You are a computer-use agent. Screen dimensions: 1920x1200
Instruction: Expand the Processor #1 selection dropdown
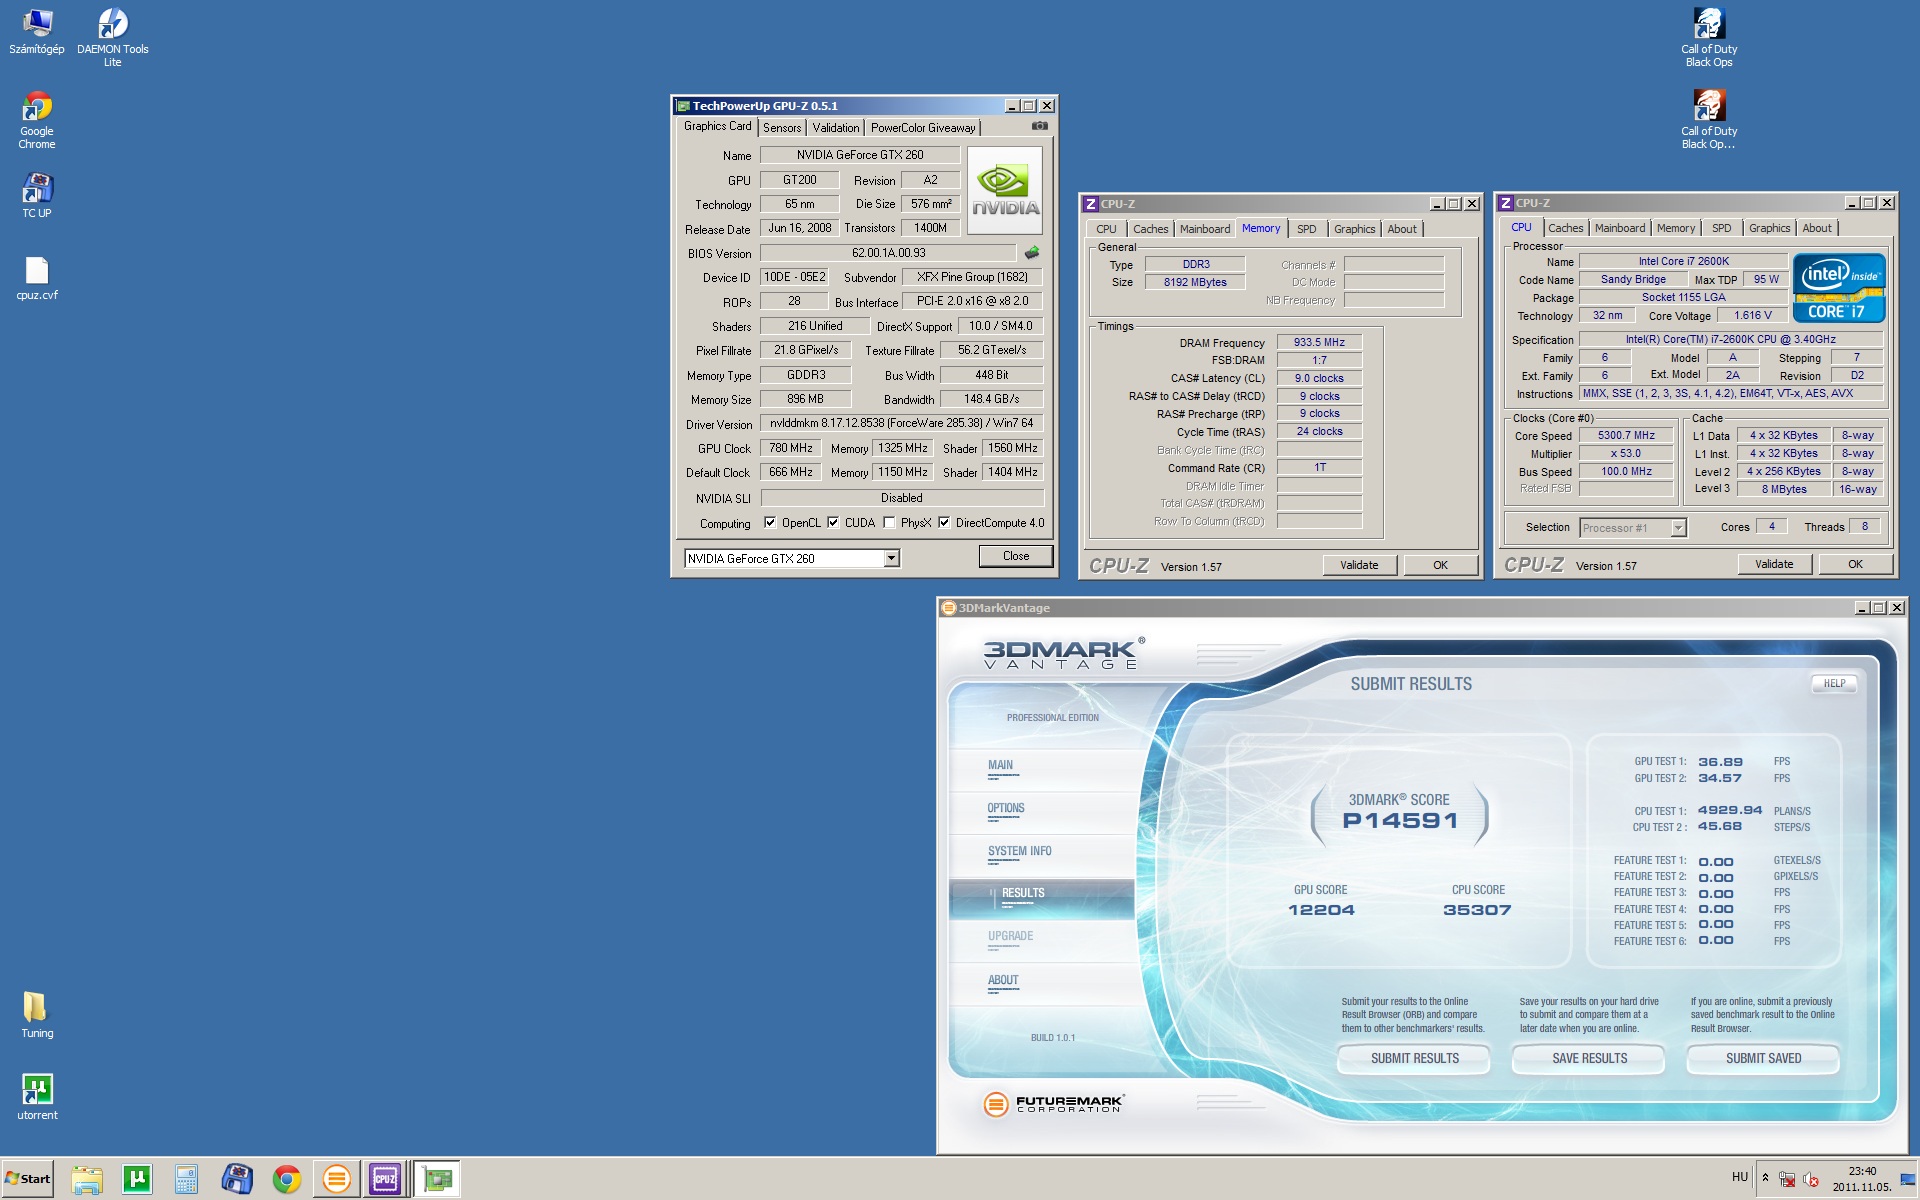[x=1678, y=527]
